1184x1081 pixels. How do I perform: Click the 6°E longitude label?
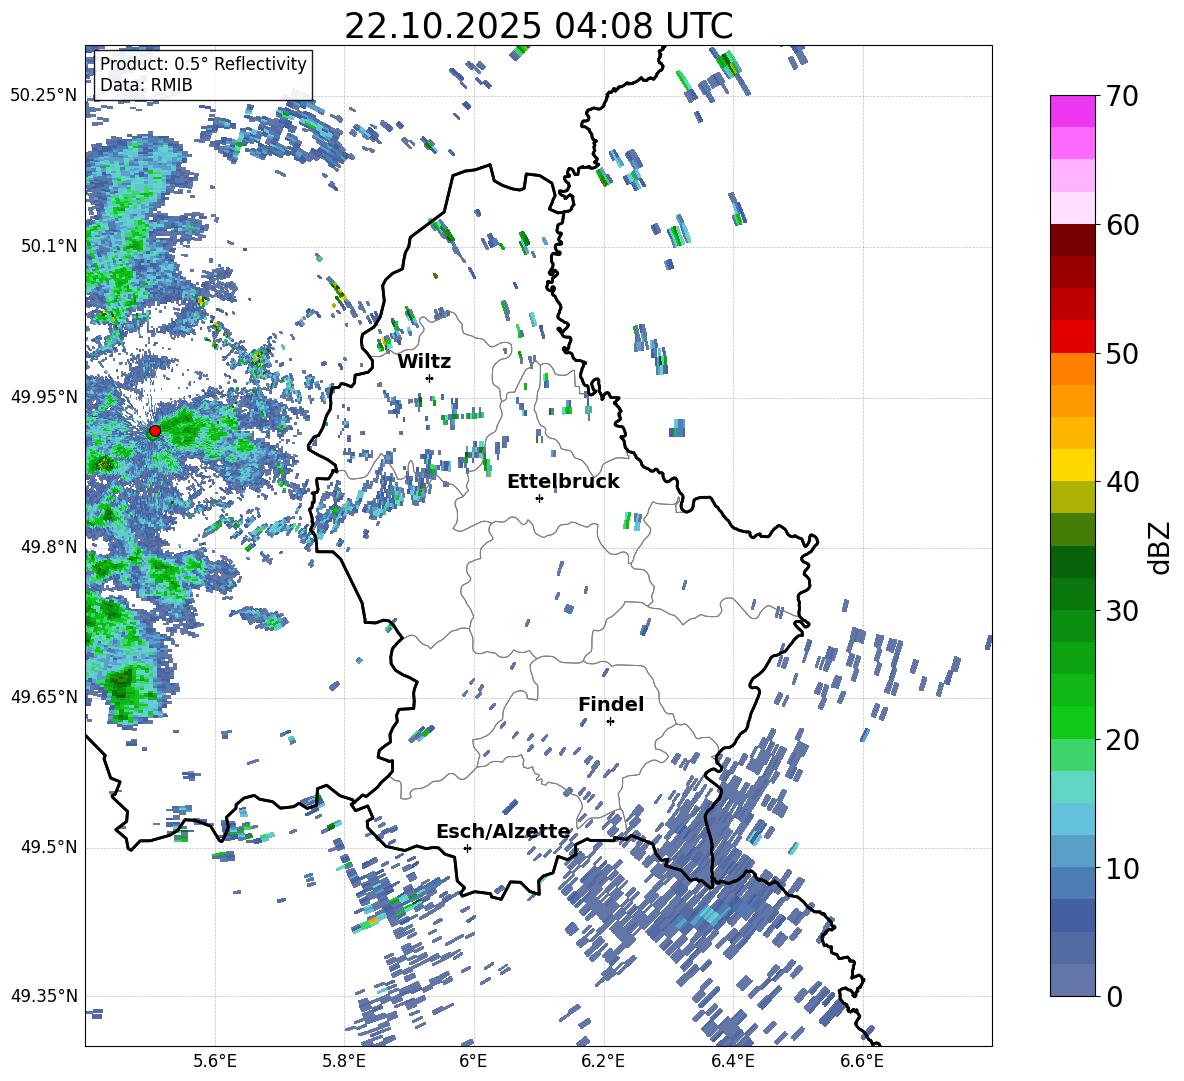coord(473,1061)
